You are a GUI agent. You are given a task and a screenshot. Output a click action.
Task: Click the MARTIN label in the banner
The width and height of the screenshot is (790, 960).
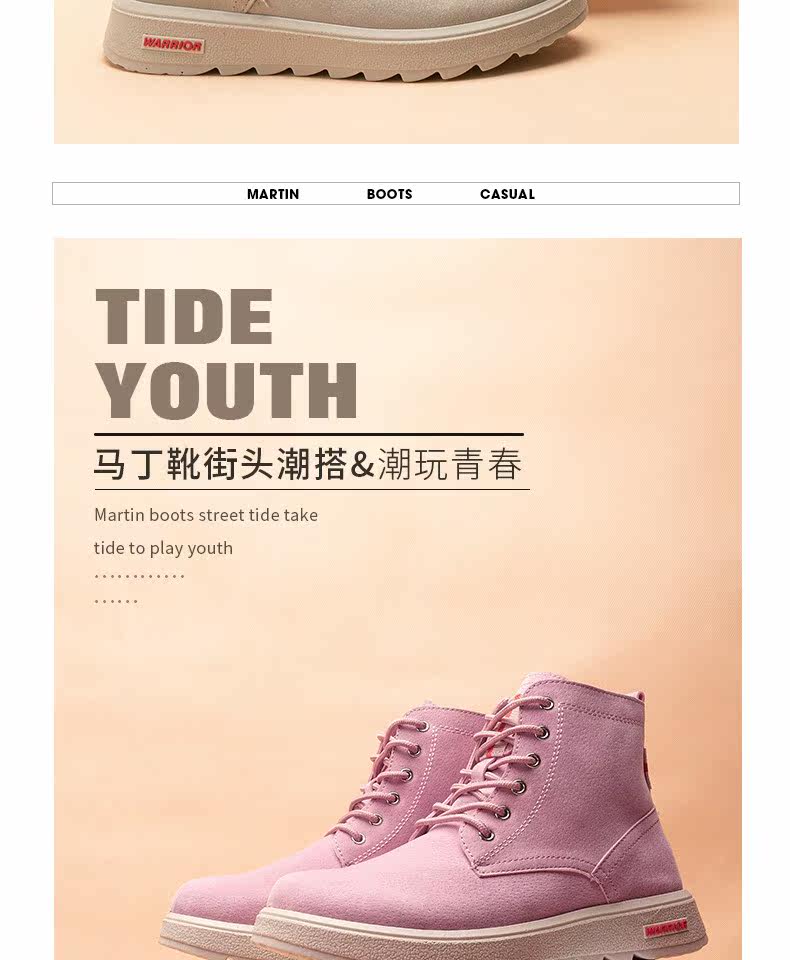[273, 194]
